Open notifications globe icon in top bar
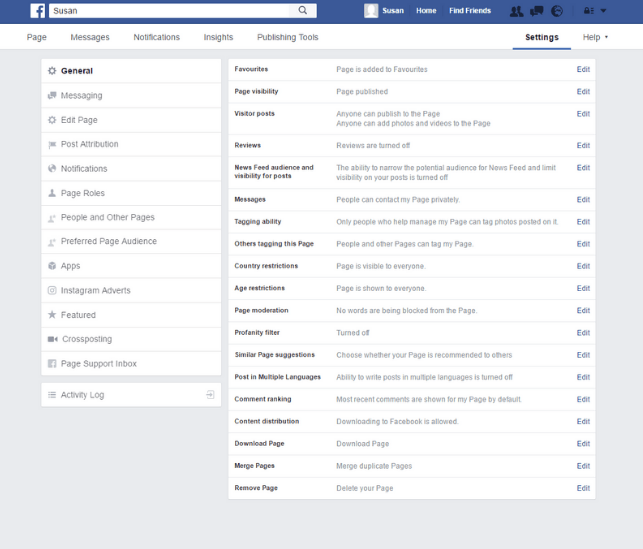 [x=556, y=11]
